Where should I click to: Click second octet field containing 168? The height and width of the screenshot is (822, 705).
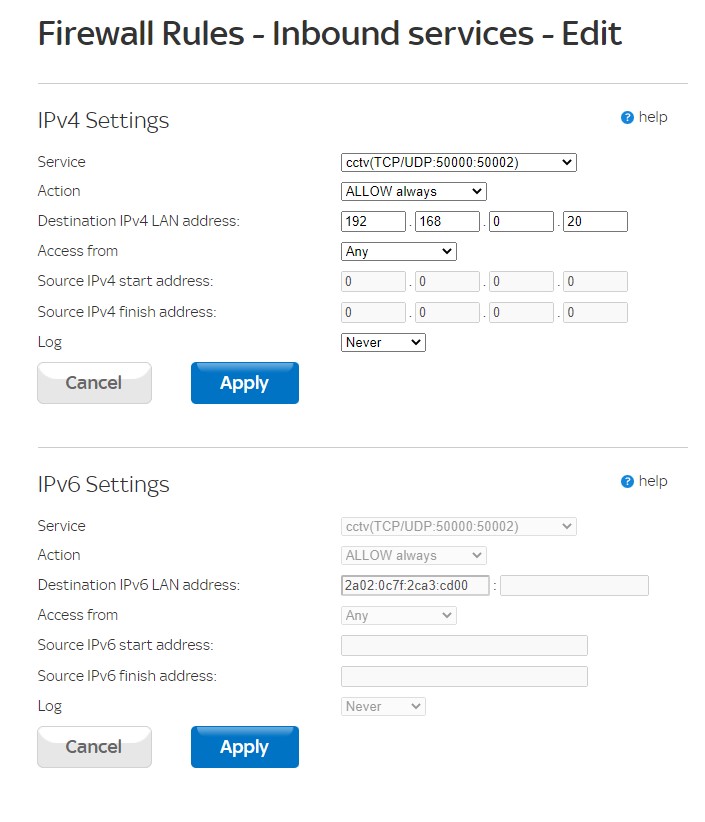(x=447, y=222)
